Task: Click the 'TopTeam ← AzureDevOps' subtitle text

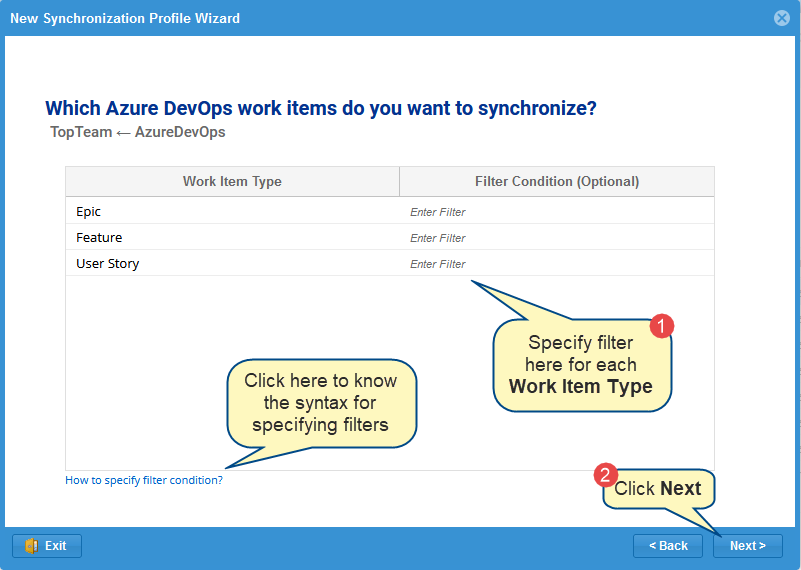Action: pos(137,132)
